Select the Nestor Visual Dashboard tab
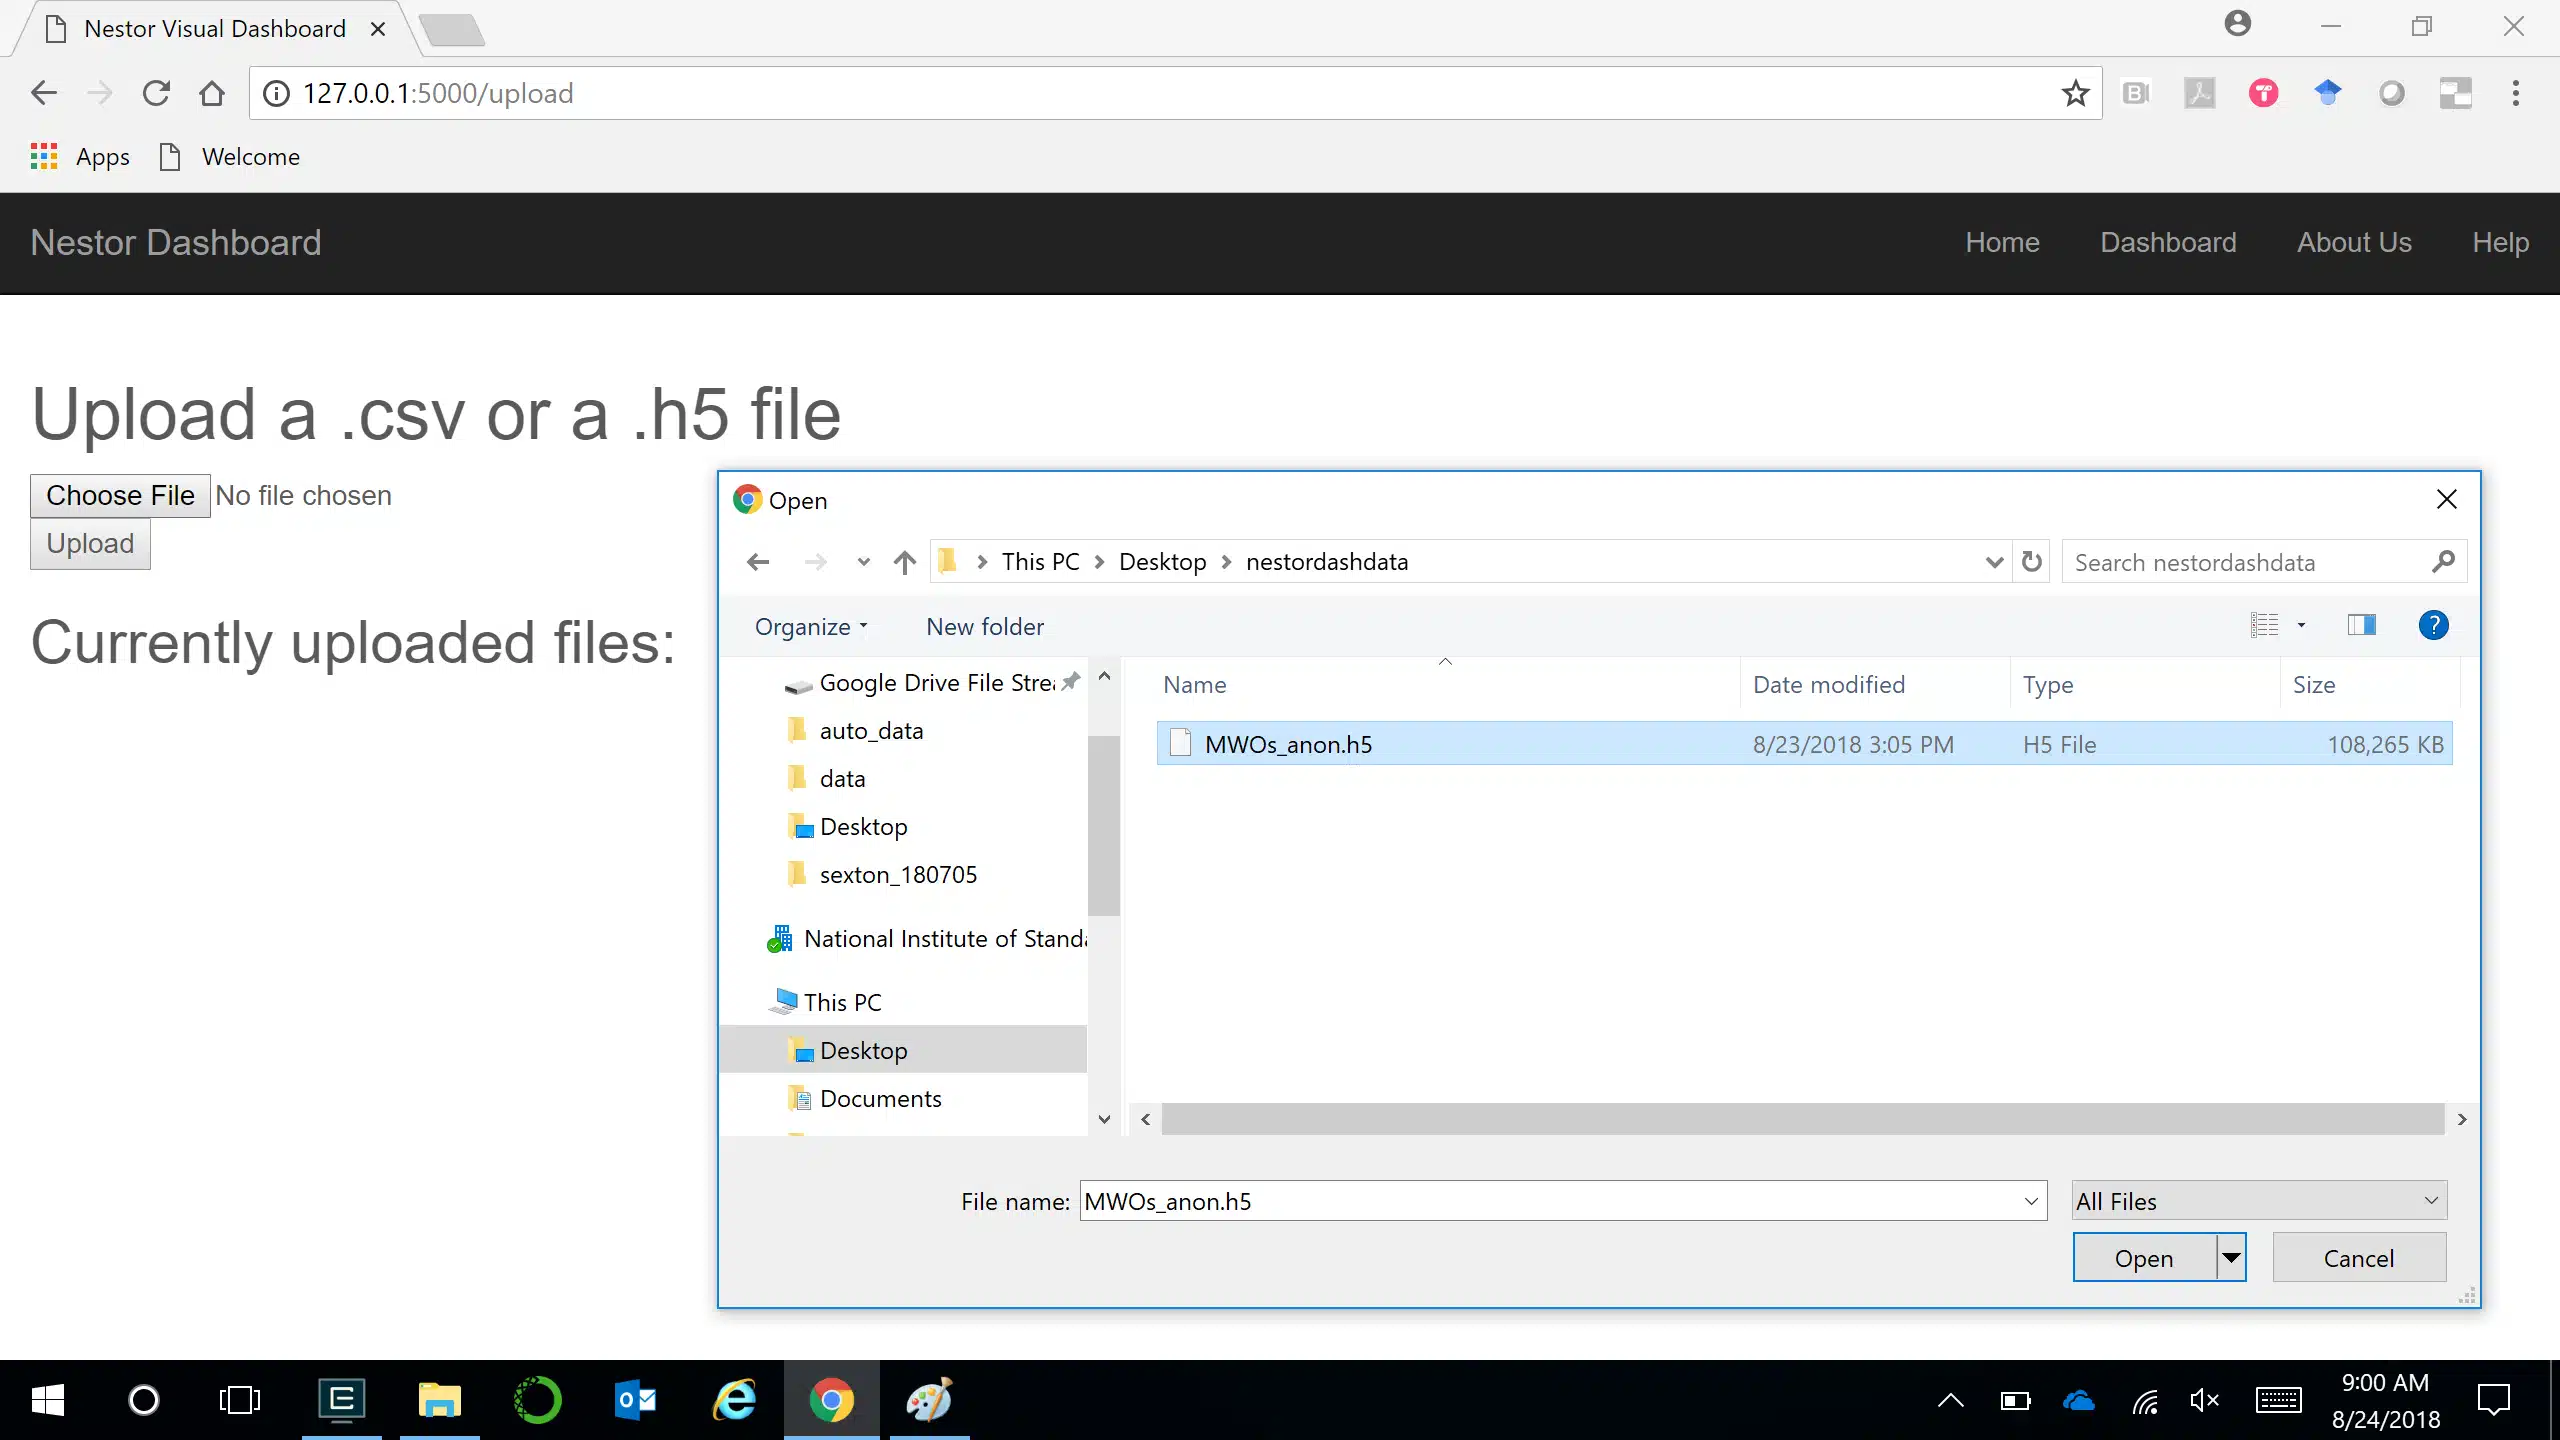The height and width of the screenshot is (1440, 2560). pyautogui.click(x=214, y=29)
